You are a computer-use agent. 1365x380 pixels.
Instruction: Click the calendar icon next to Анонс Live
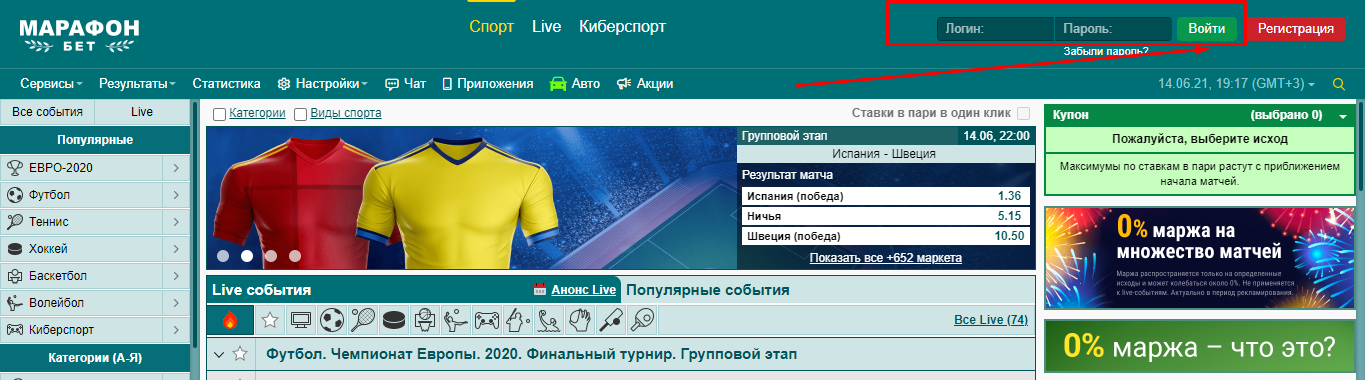pos(541,290)
